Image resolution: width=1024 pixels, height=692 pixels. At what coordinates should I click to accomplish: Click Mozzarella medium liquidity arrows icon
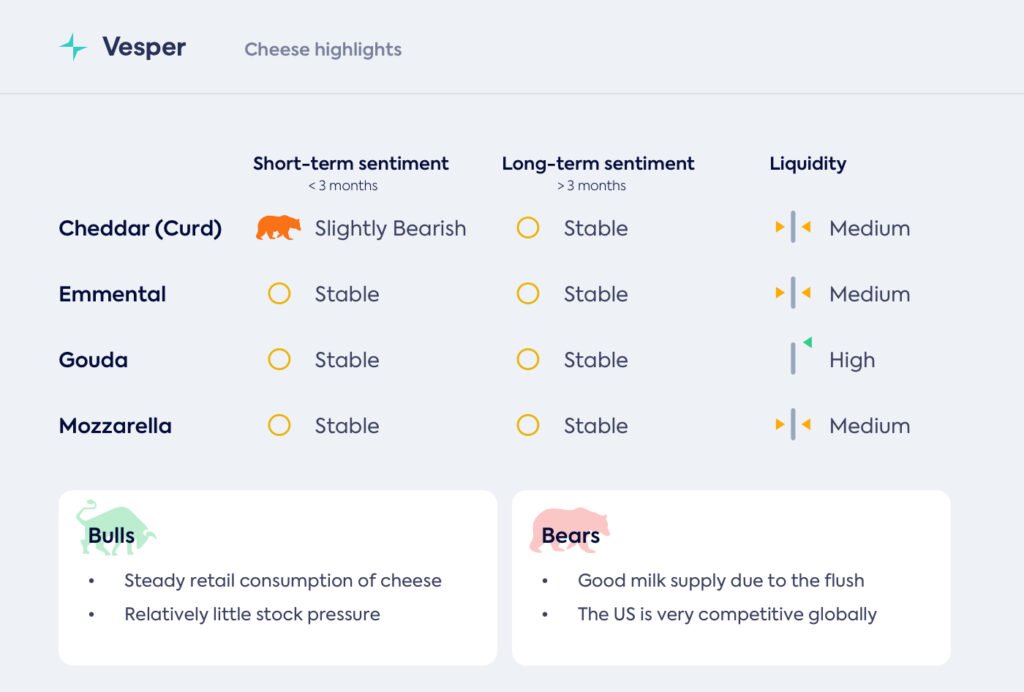pyautogui.click(x=793, y=425)
